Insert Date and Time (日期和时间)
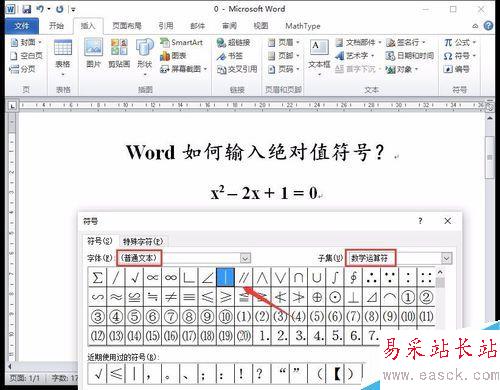Screen dimensions: 500x390 coord(410,56)
